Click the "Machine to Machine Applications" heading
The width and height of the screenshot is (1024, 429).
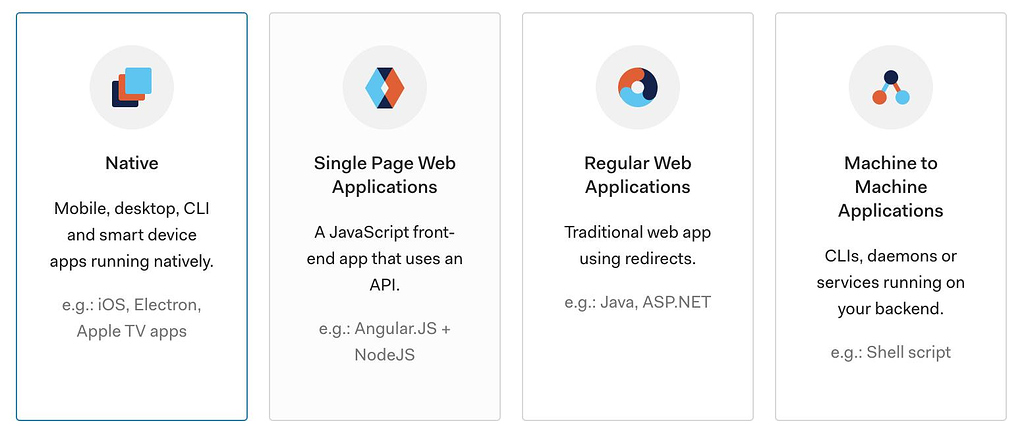point(891,187)
